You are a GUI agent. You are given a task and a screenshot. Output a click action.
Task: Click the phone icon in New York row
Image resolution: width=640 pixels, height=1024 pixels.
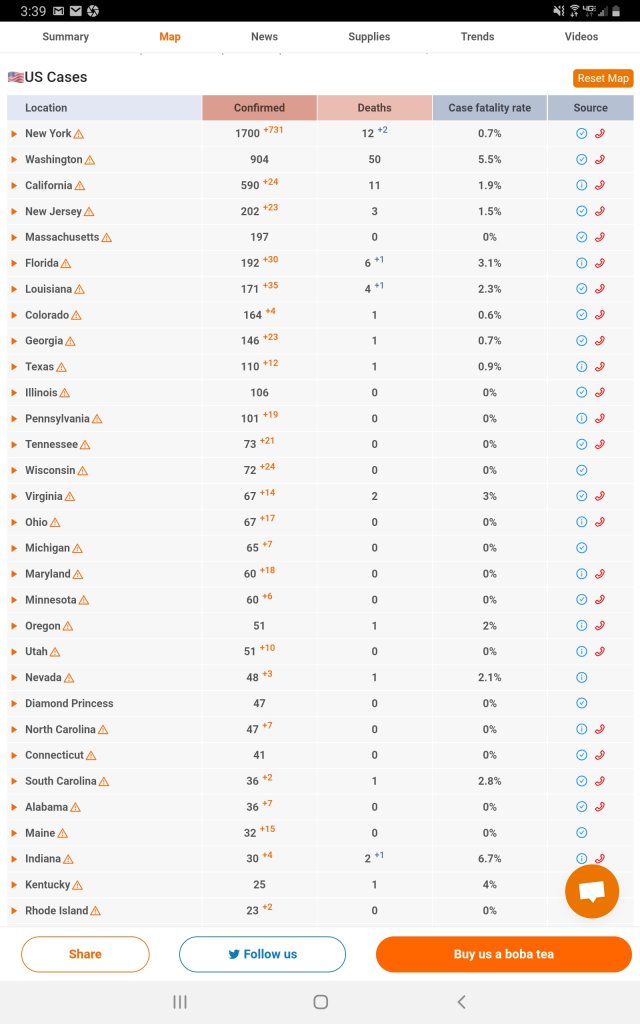click(600, 134)
